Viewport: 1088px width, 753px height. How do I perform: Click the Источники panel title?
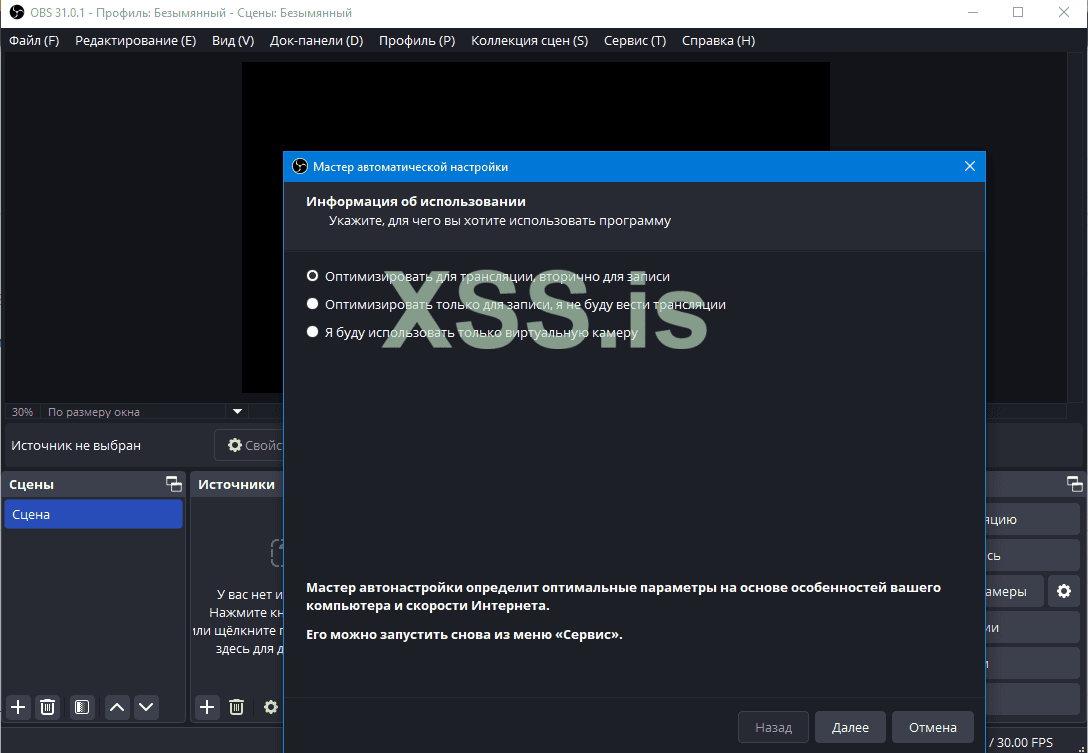click(x=237, y=484)
